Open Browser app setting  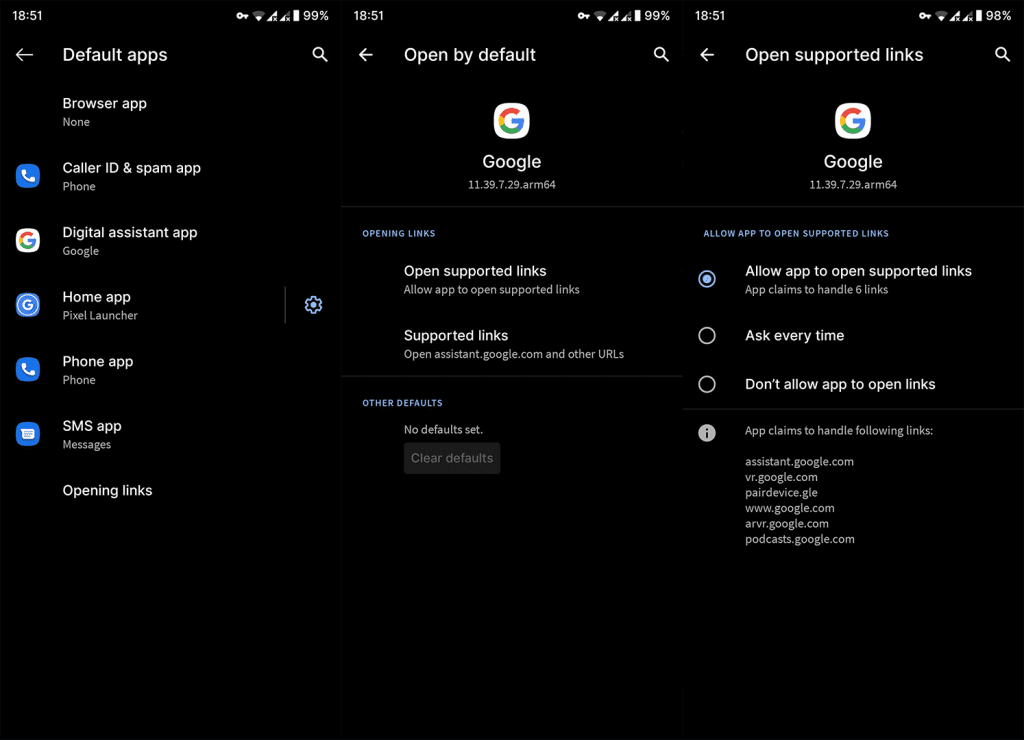tap(170, 112)
